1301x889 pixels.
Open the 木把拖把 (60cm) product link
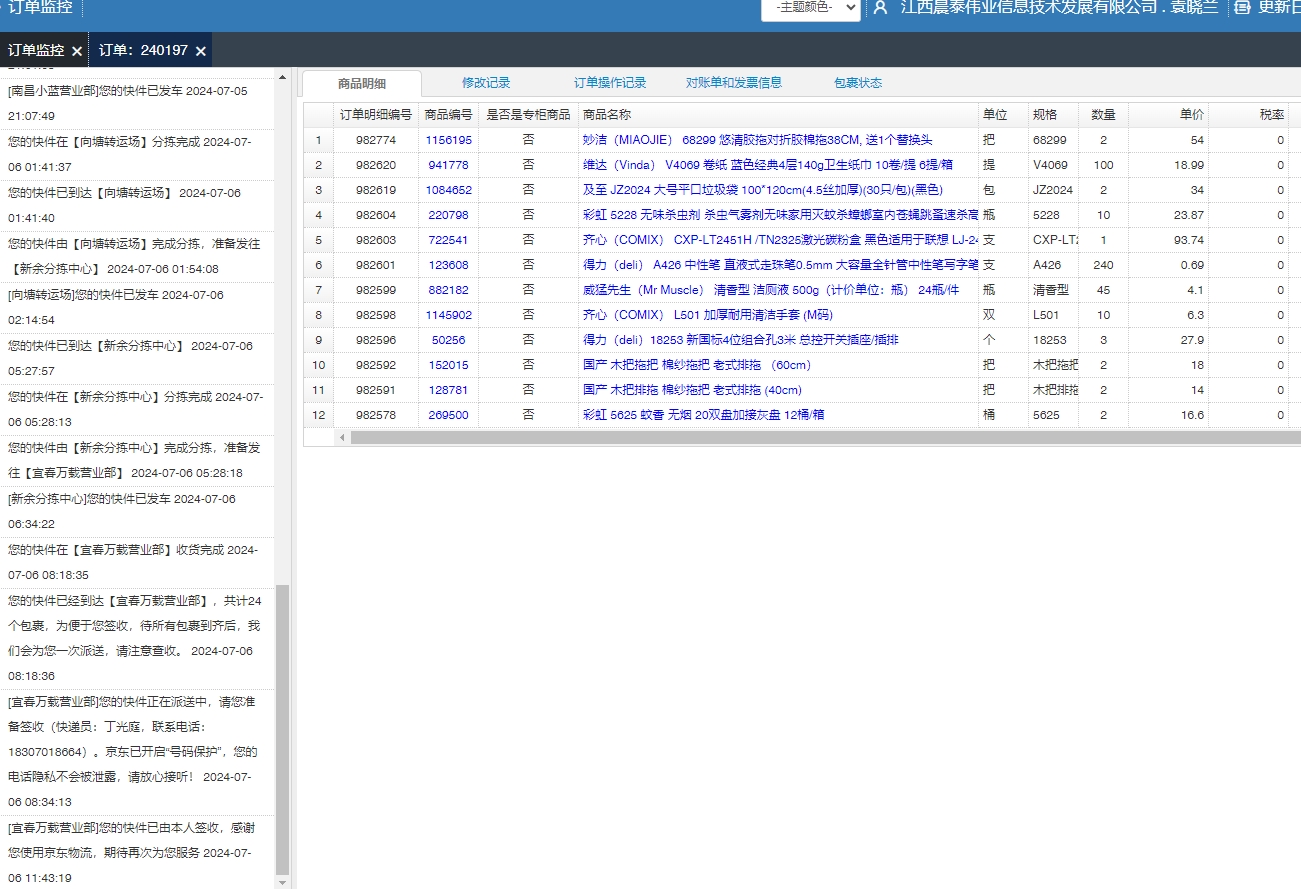pyautogui.click(x=696, y=365)
